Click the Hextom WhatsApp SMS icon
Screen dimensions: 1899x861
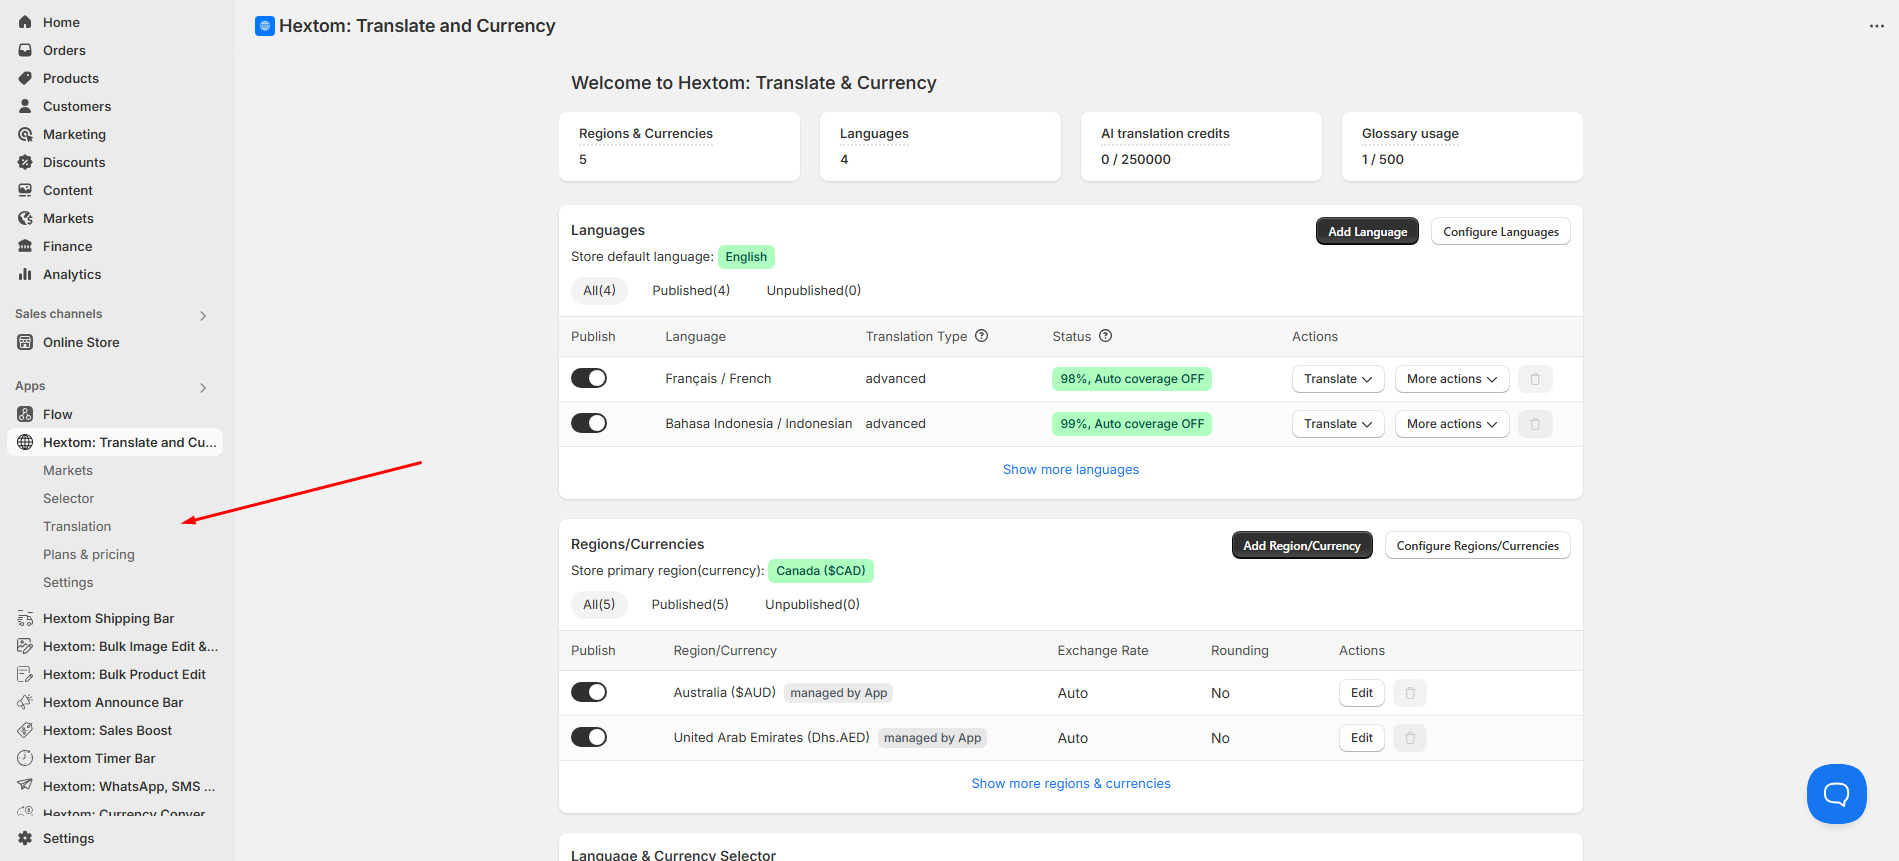click(x=25, y=786)
